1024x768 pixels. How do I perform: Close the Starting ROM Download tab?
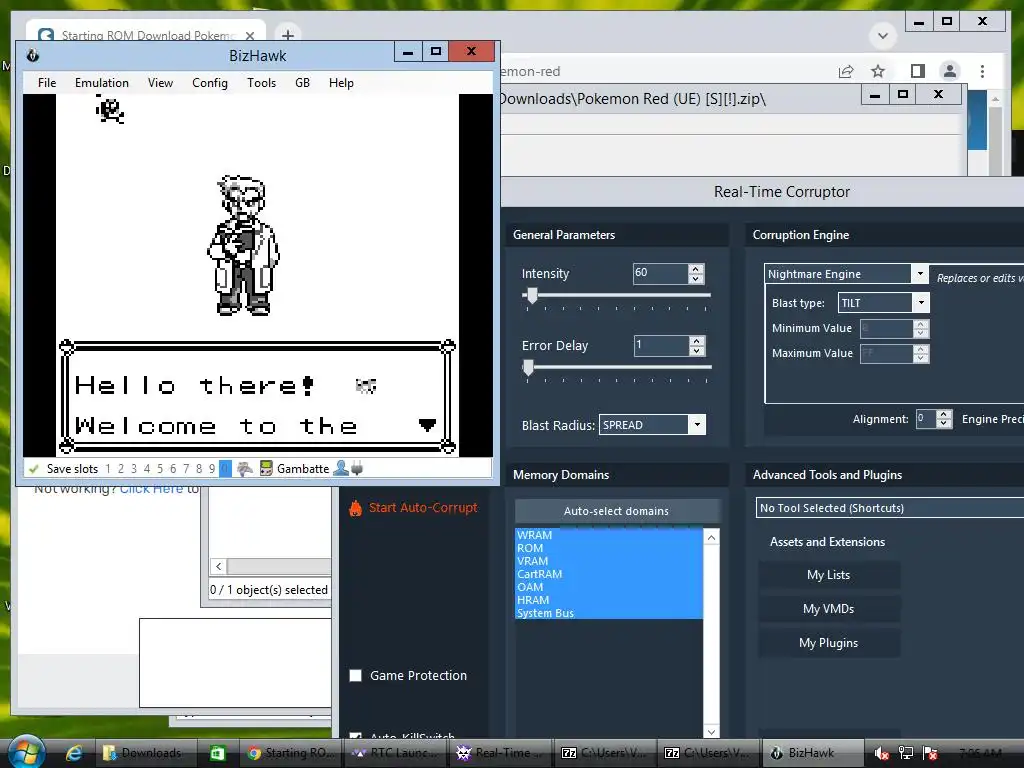pyautogui.click(x=249, y=35)
